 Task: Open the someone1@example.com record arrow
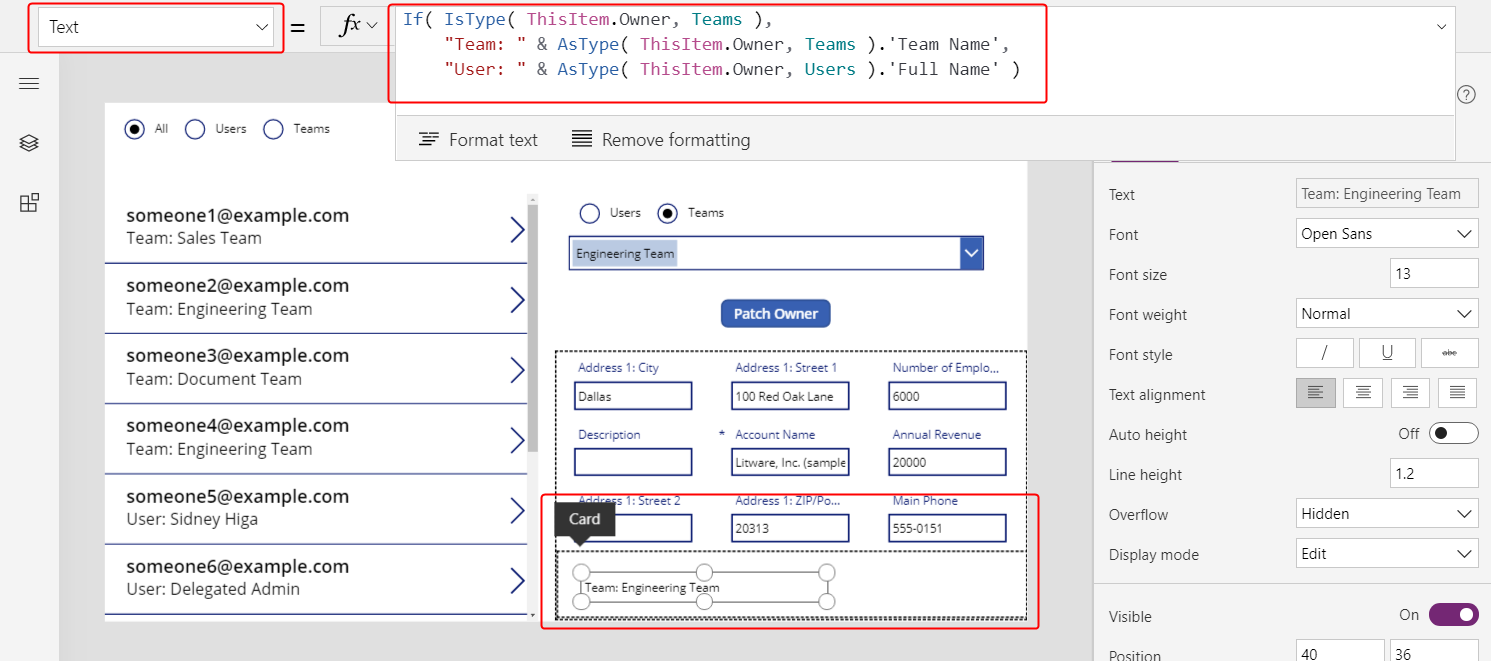(x=517, y=230)
